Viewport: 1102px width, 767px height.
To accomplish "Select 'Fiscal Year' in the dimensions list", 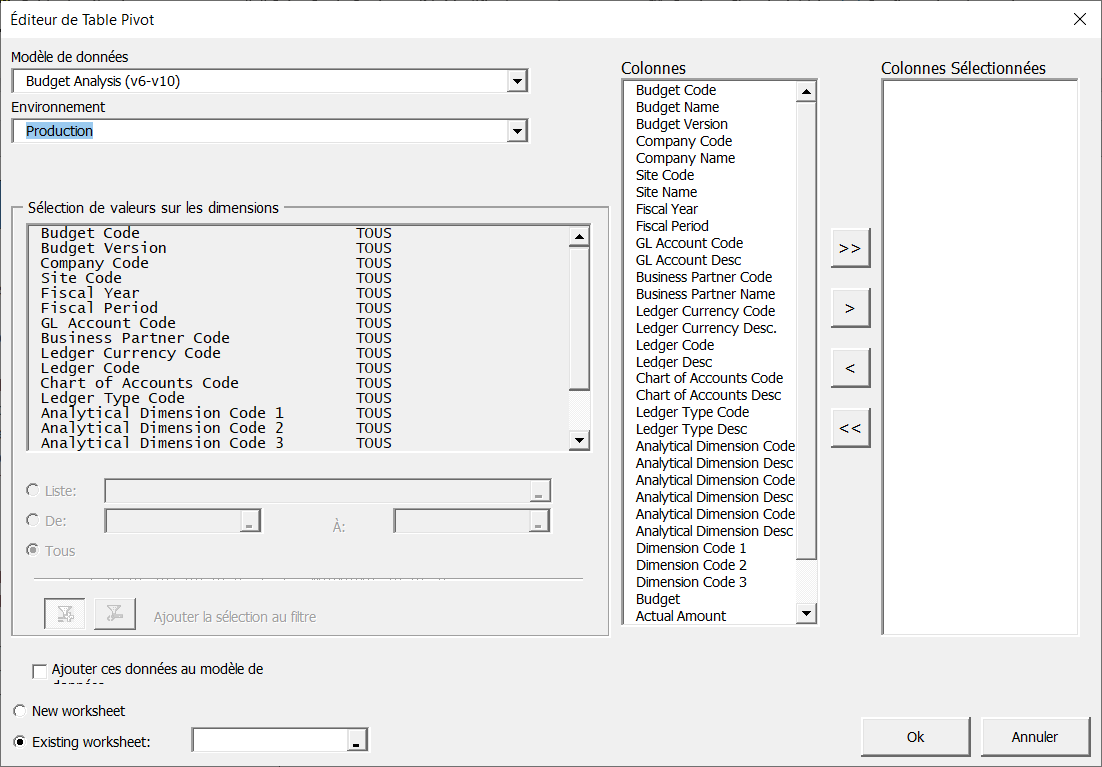I will pyautogui.click(x=90, y=293).
